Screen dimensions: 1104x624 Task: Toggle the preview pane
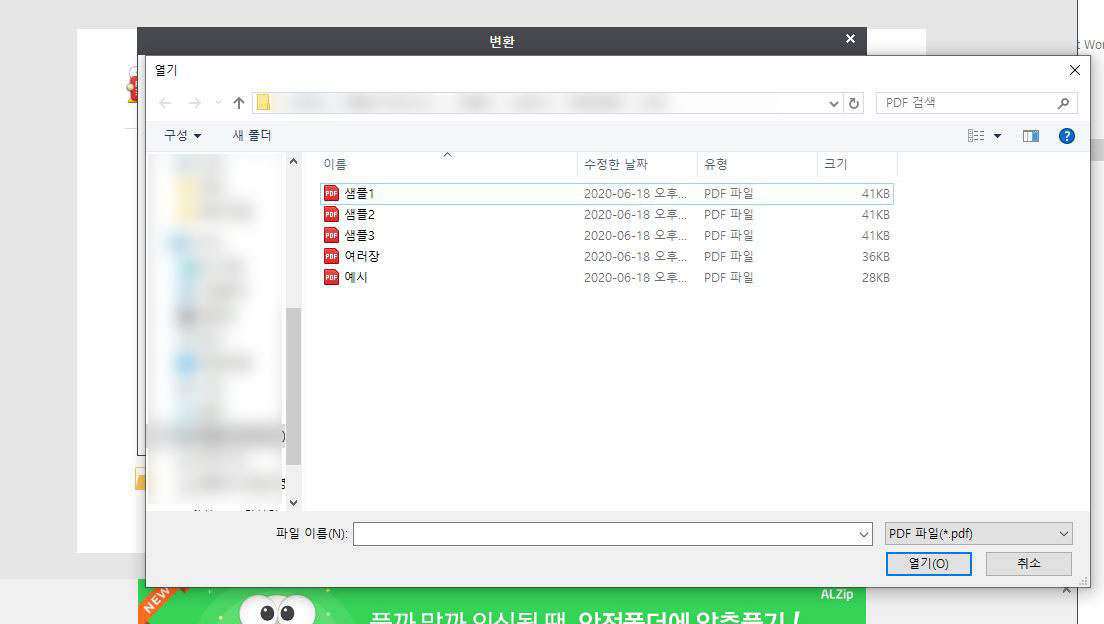(x=1031, y=136)
